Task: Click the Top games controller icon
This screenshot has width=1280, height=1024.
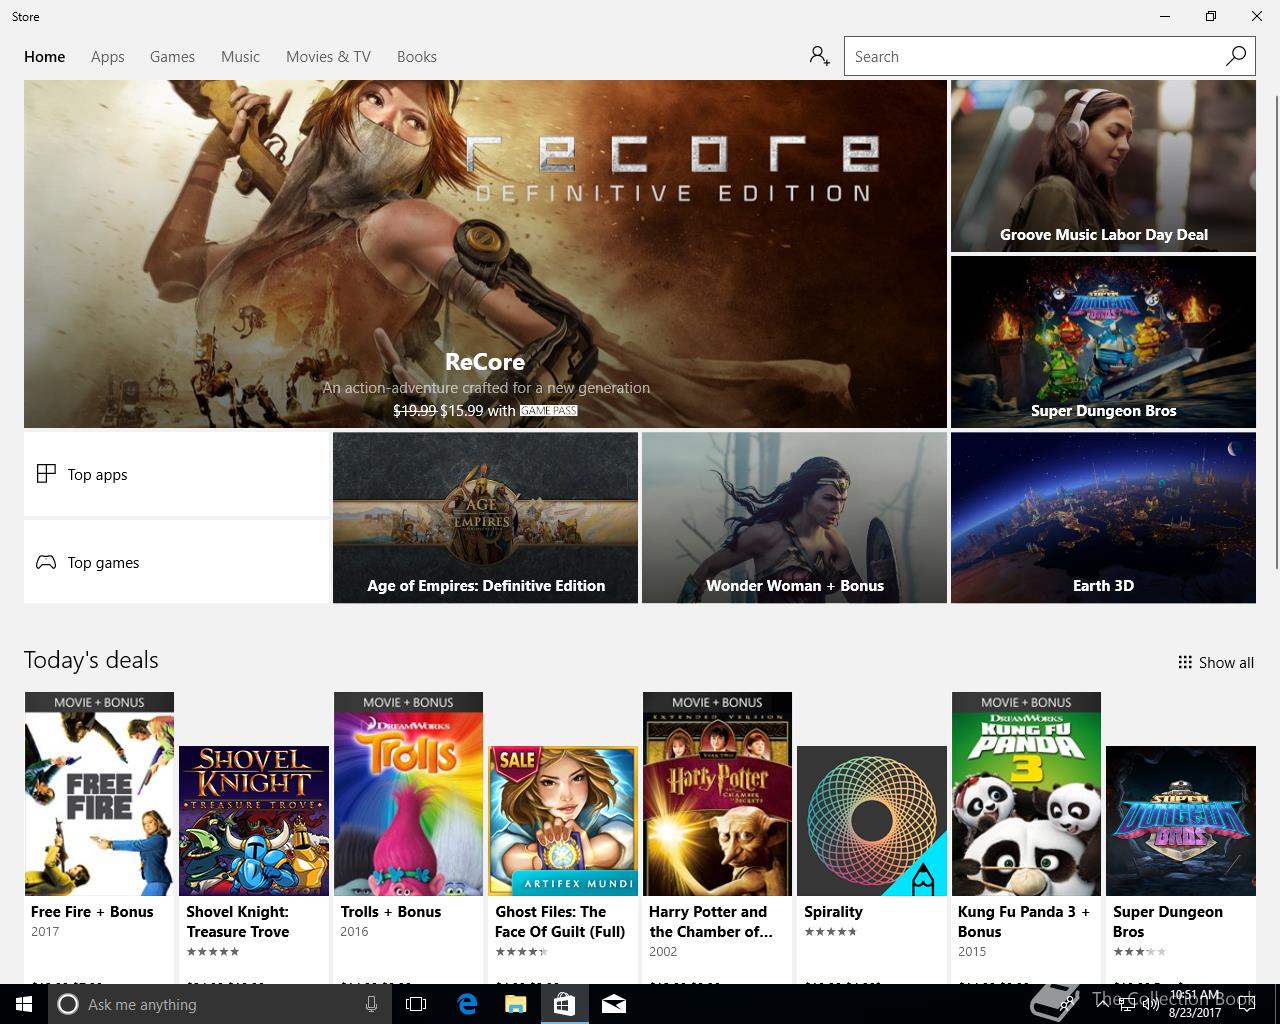Action: pos(46,562)
